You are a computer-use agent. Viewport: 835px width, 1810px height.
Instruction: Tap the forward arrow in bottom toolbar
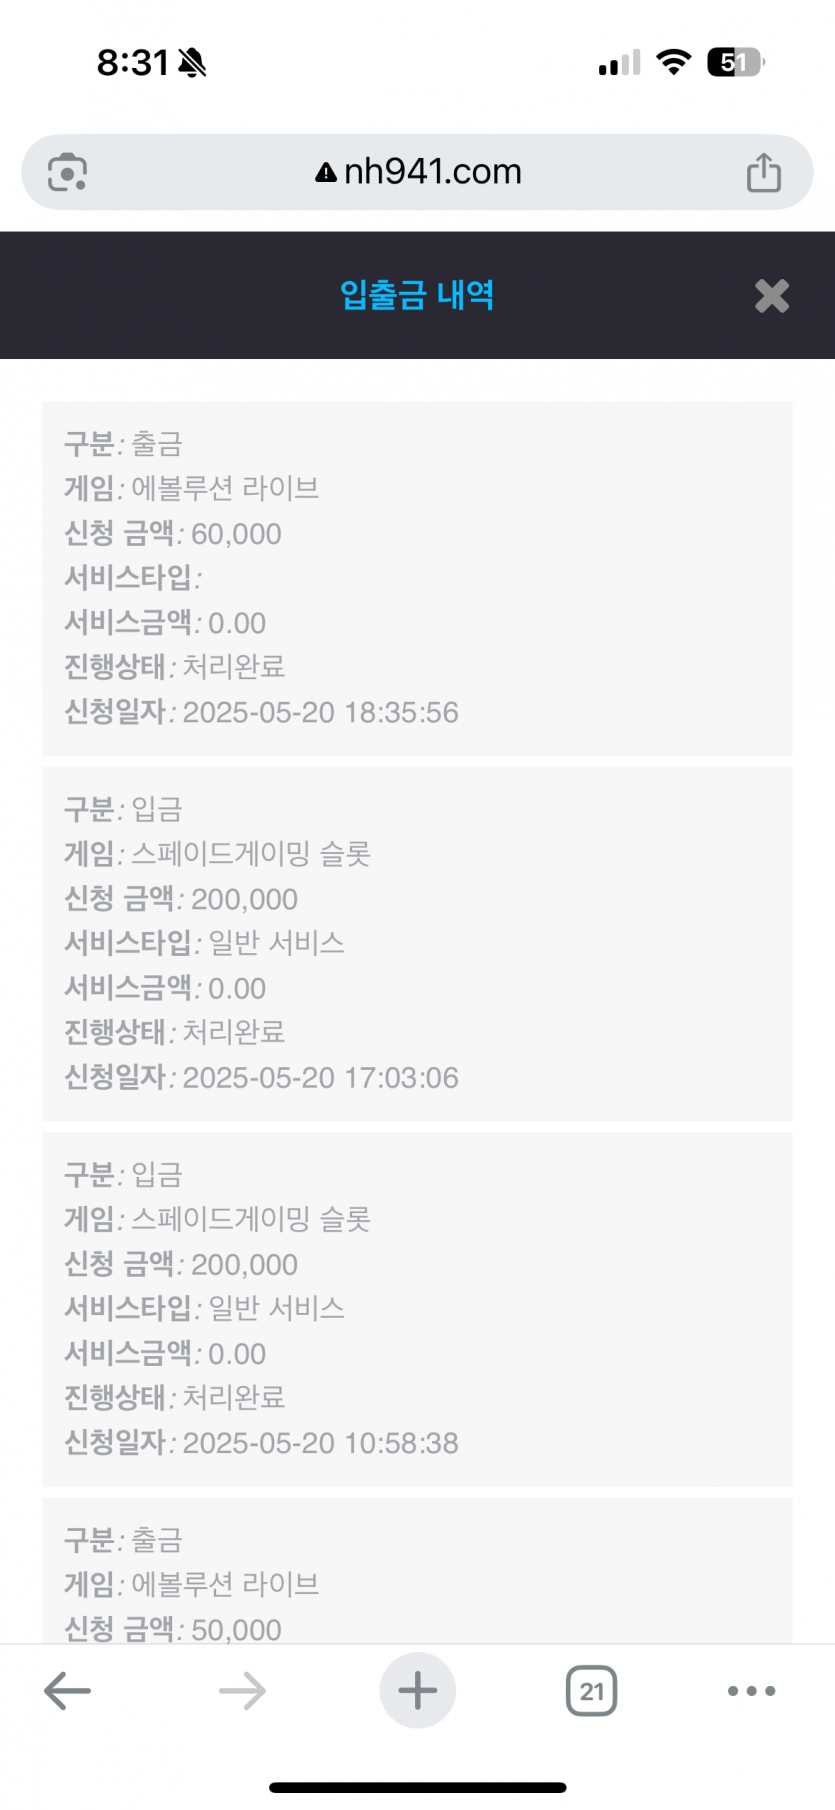tap(242, 1691)
